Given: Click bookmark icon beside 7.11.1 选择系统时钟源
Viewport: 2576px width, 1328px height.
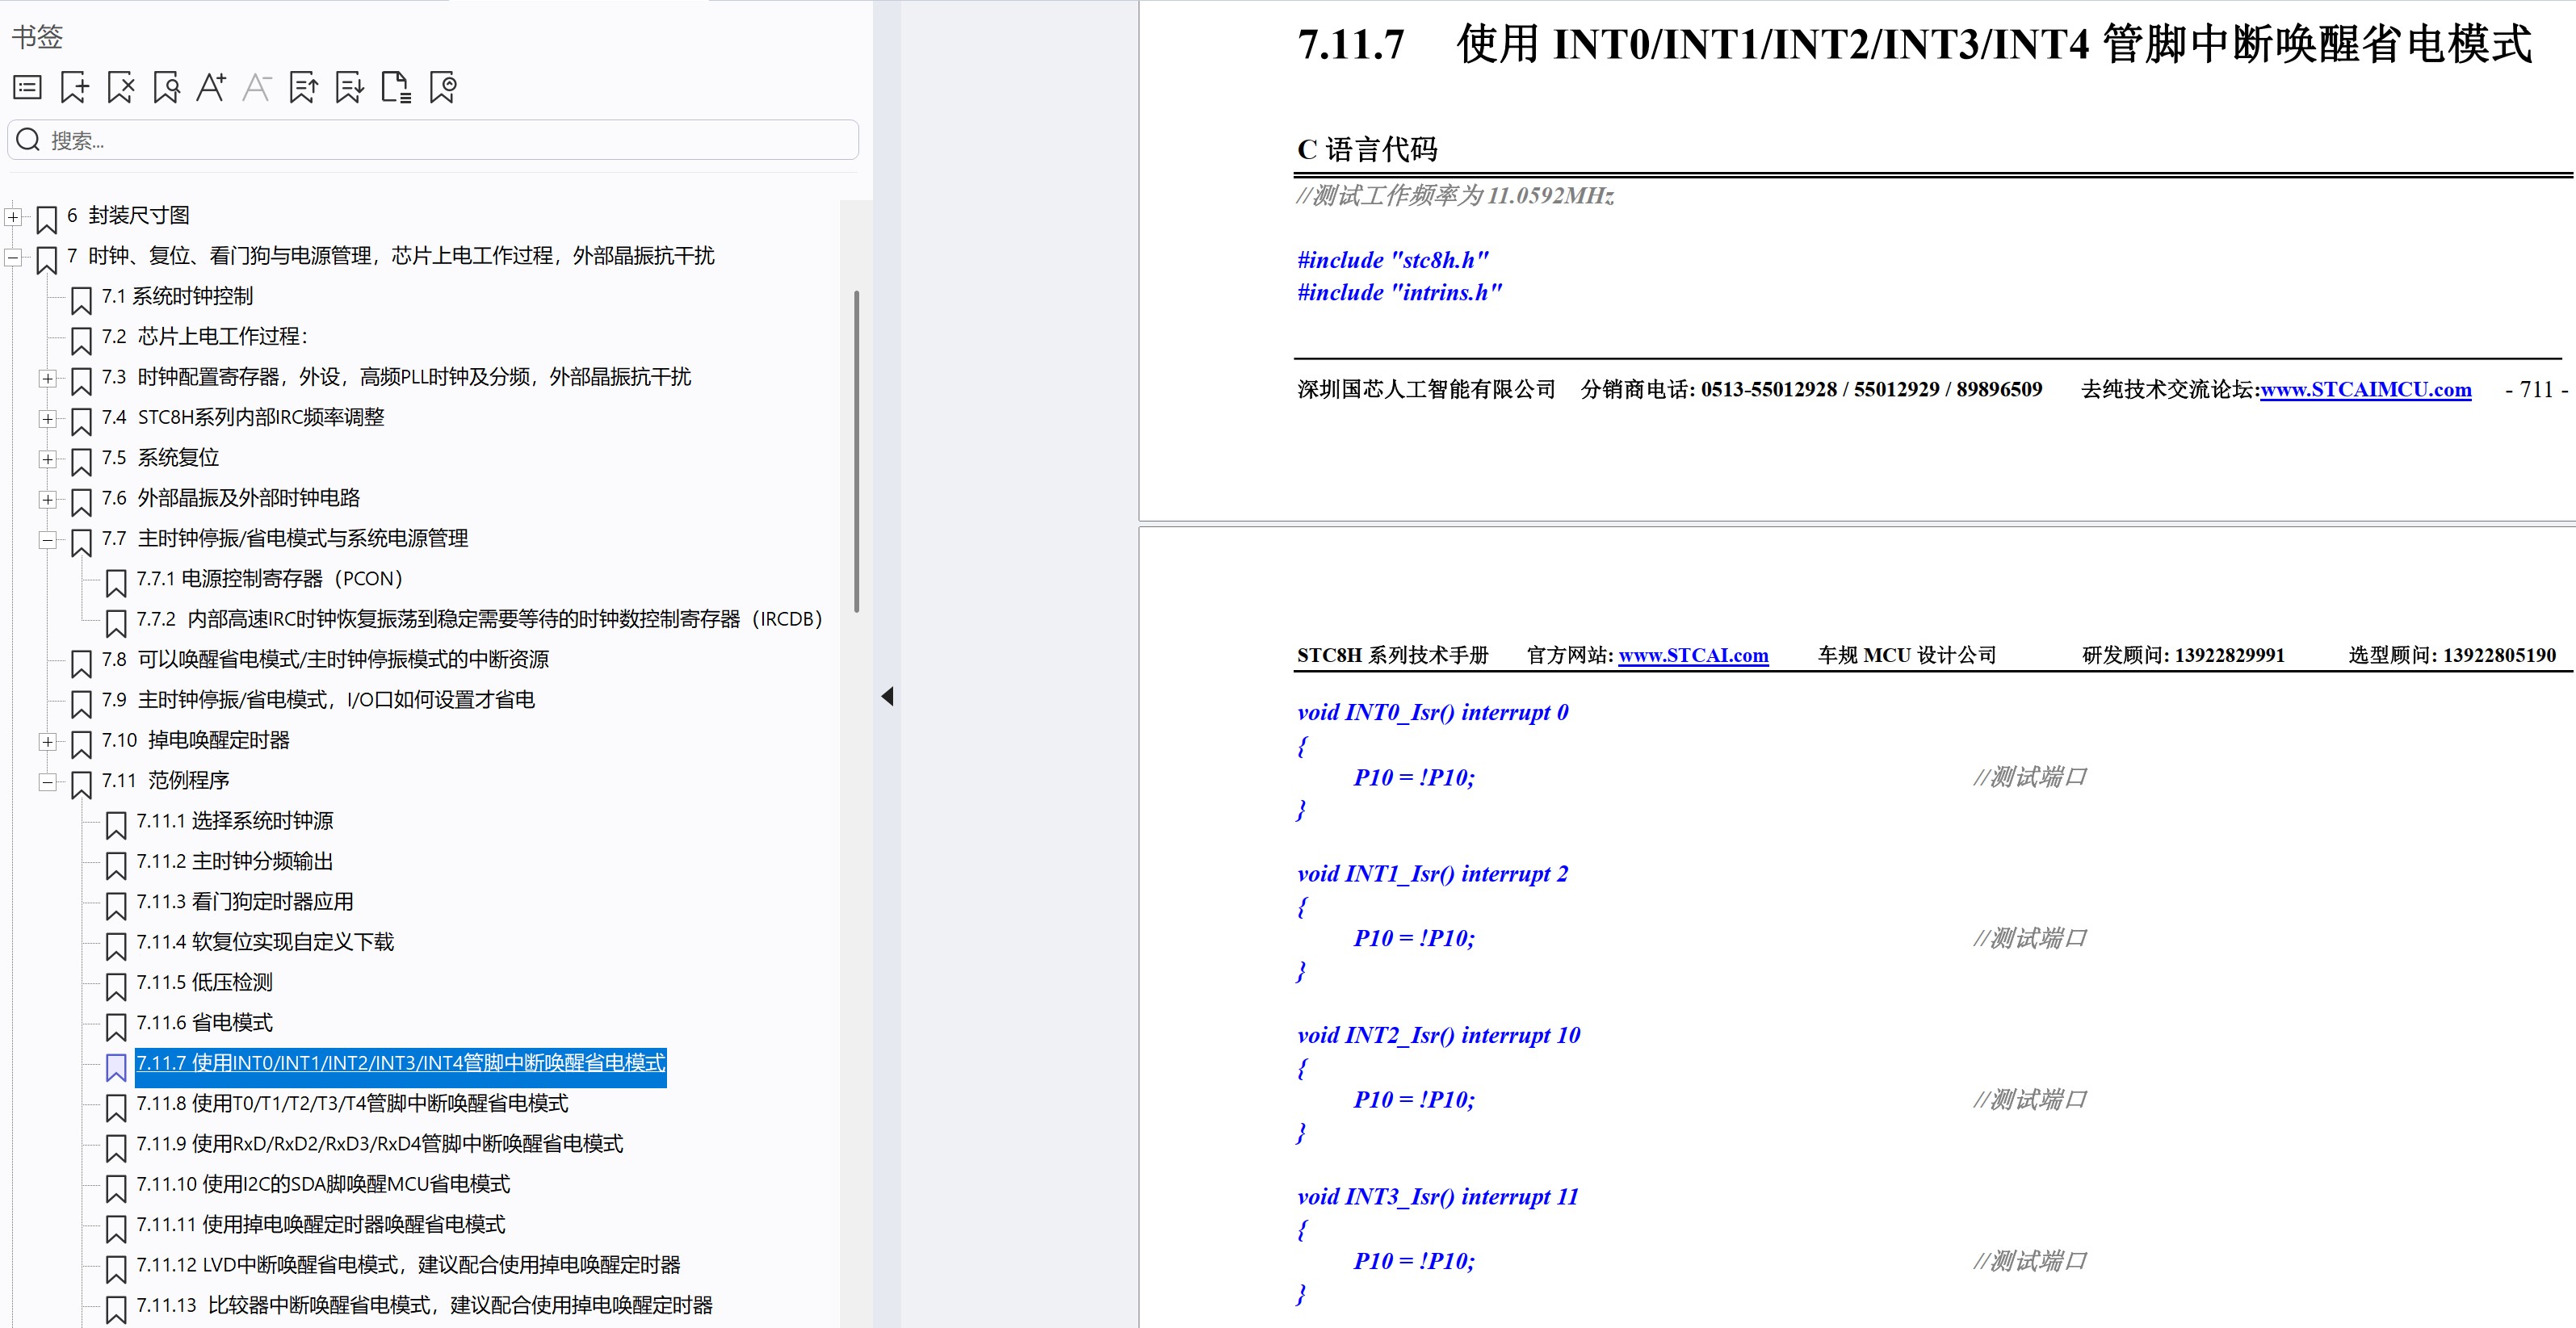Looking at the screenshot, I should click(116, 824).
